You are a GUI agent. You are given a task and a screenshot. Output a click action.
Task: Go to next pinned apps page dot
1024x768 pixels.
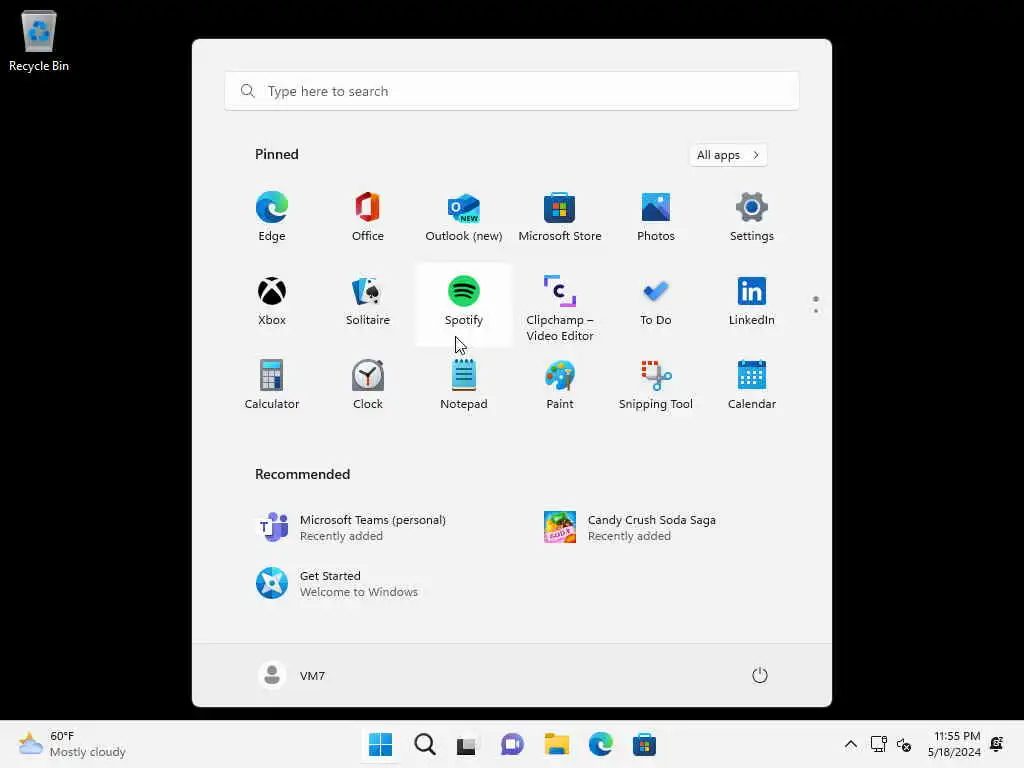coord(816,311)
